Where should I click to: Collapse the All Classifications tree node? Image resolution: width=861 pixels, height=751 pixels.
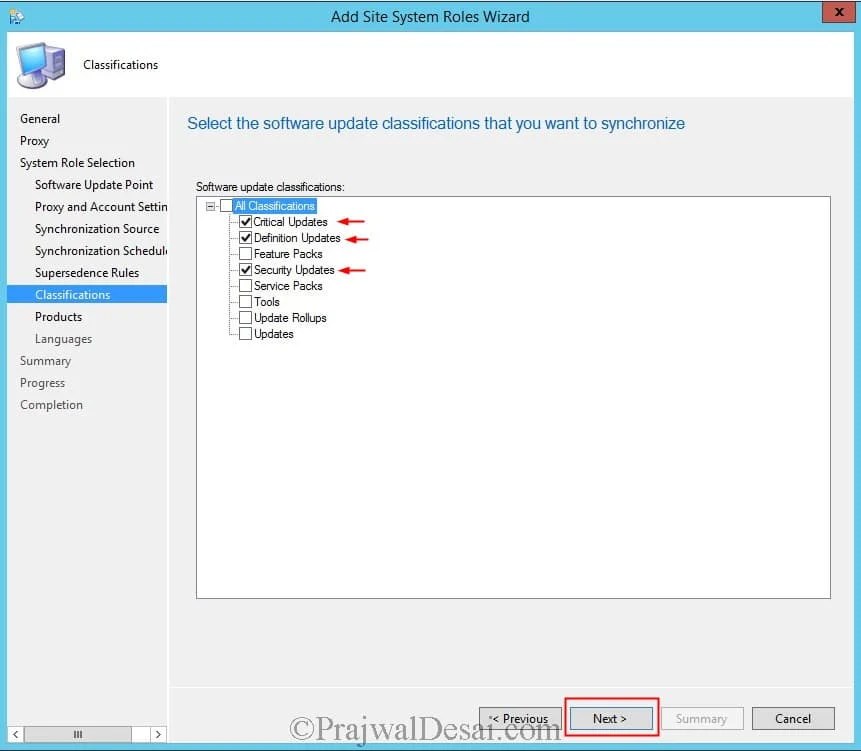coord(210,205)
